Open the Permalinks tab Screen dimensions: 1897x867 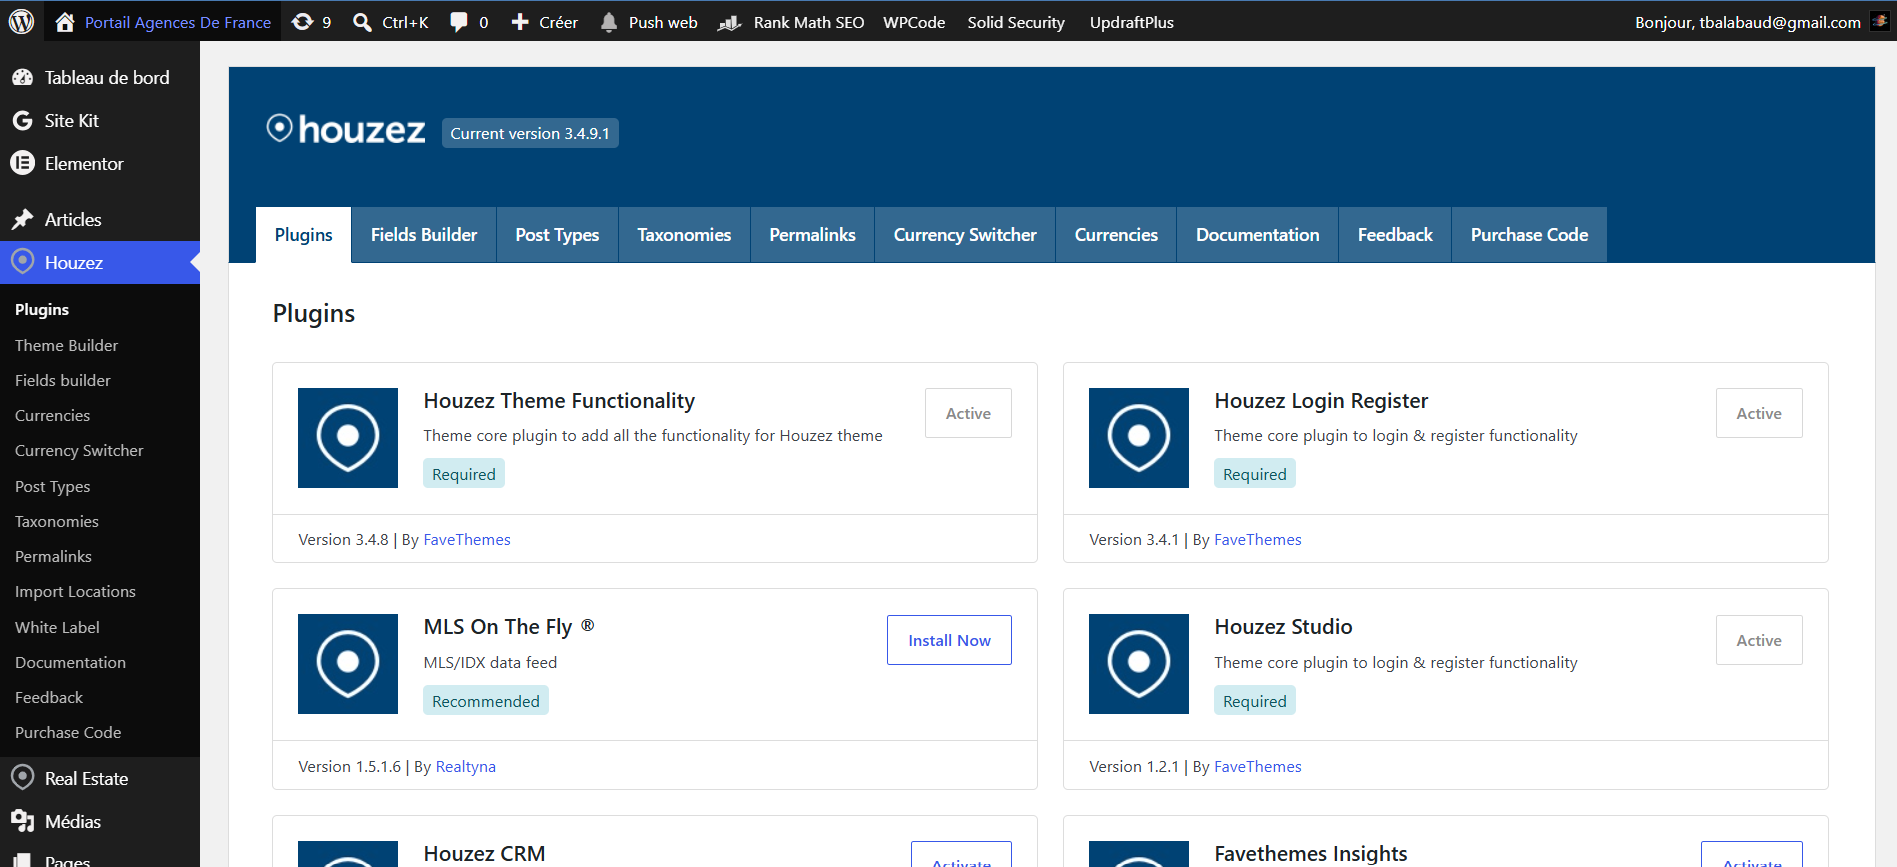point(812,235)
